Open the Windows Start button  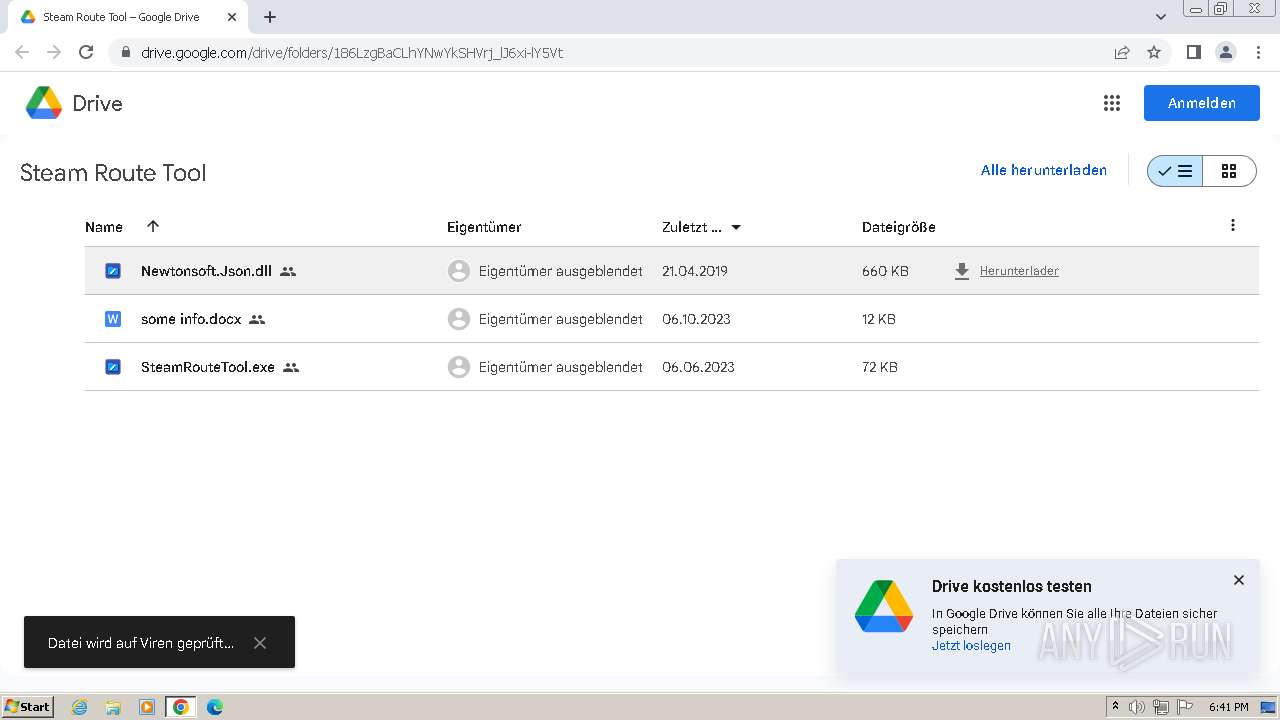pos(28,707)
